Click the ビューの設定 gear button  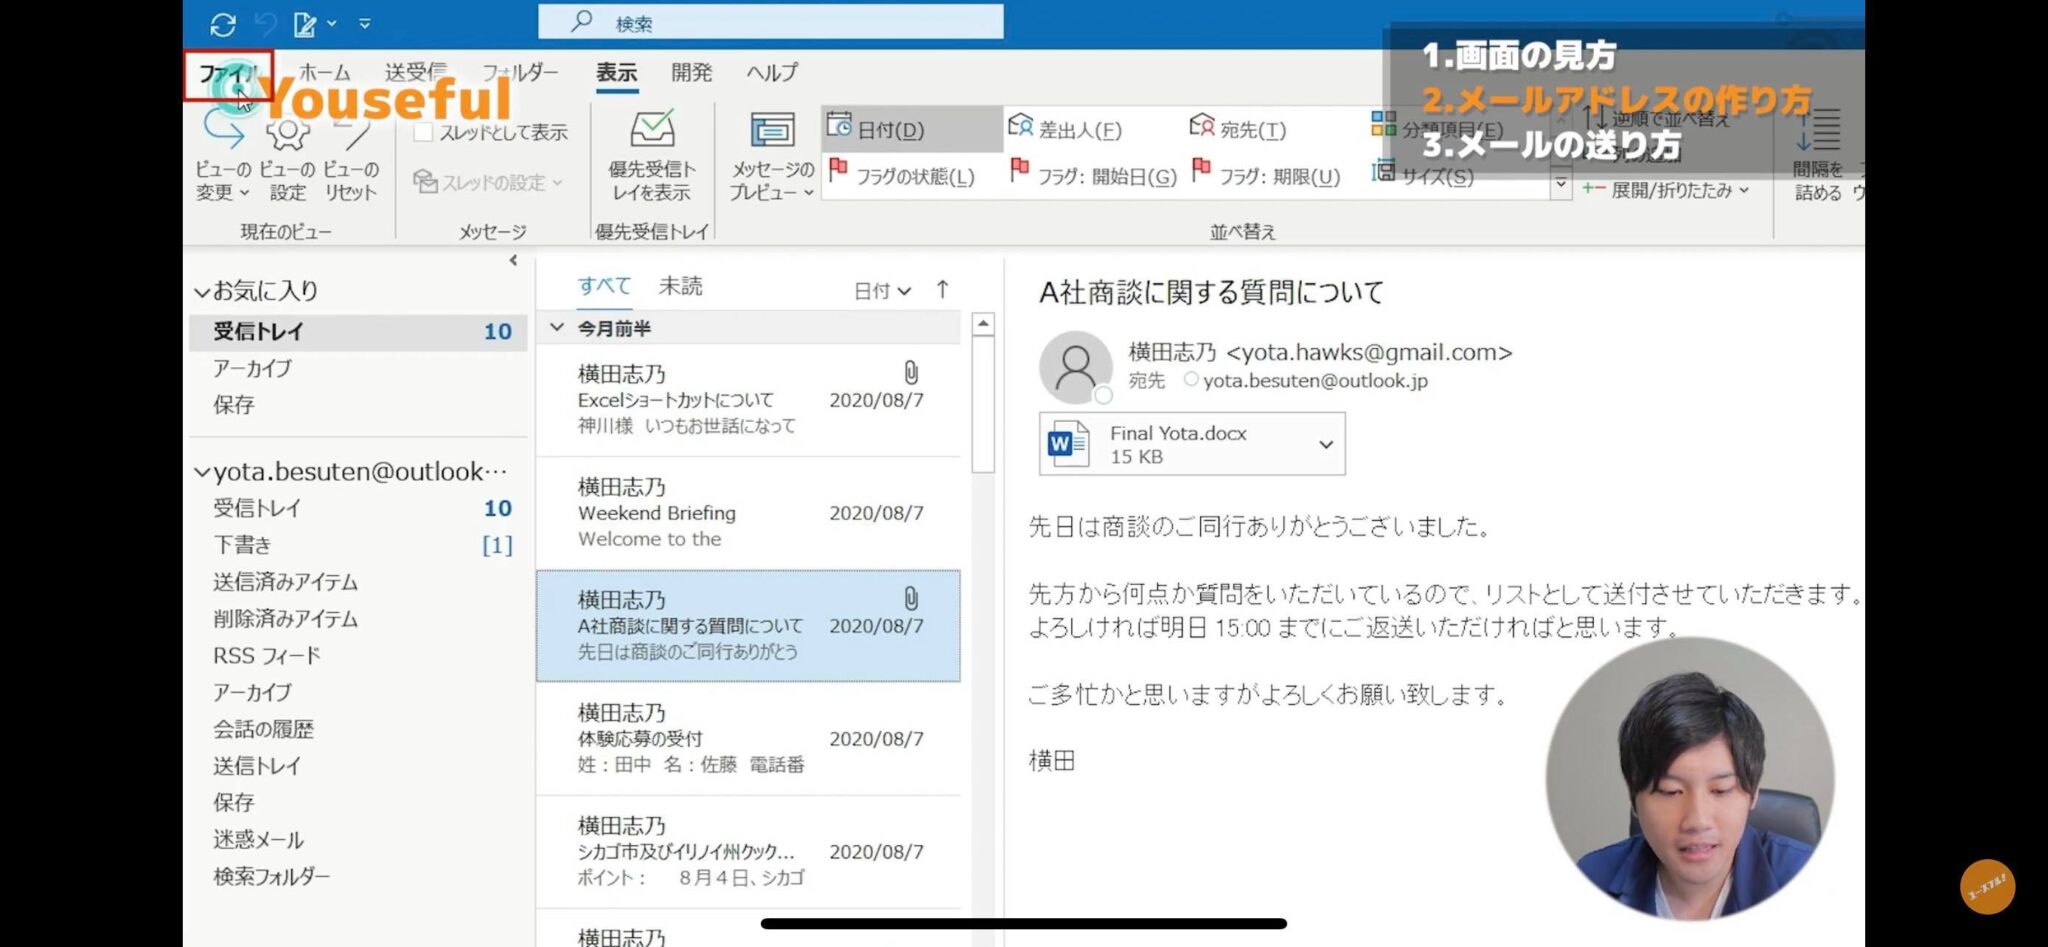click(287, 157)
